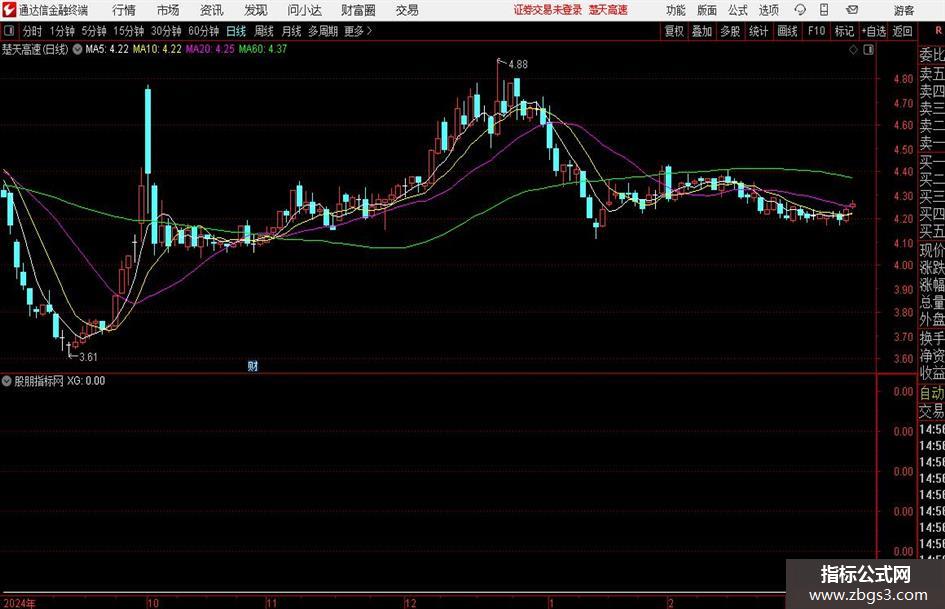Click 楚天高速 stock name in title bar
The image size is (945, 609).
pos(608,10)
